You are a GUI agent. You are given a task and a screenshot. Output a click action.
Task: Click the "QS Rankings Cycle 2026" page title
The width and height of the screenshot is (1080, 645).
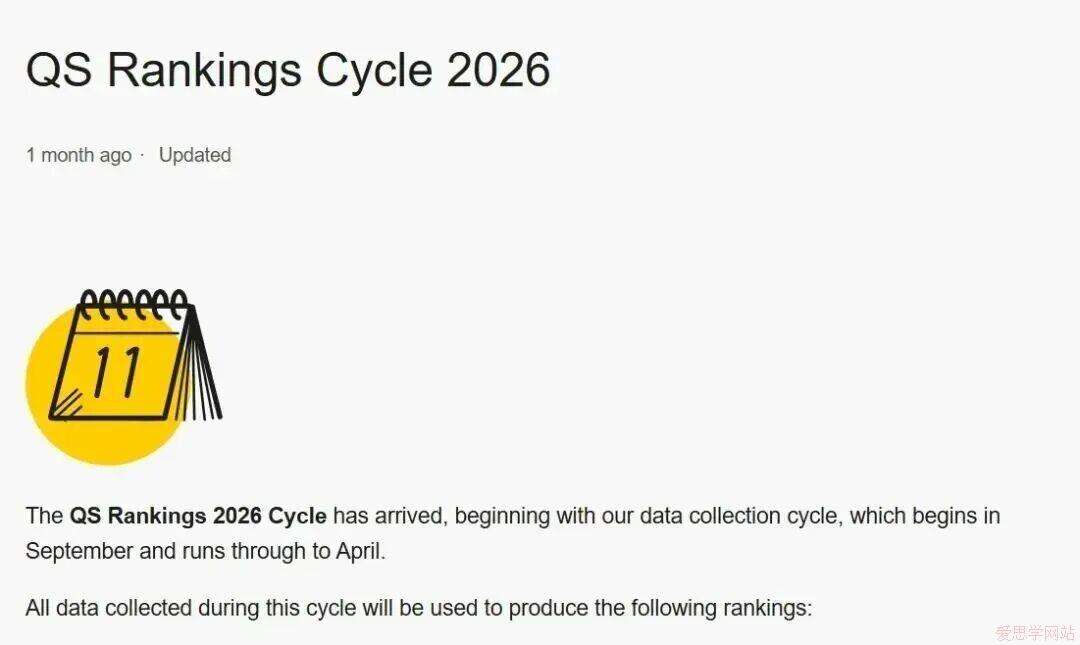(x=288, y=71)
